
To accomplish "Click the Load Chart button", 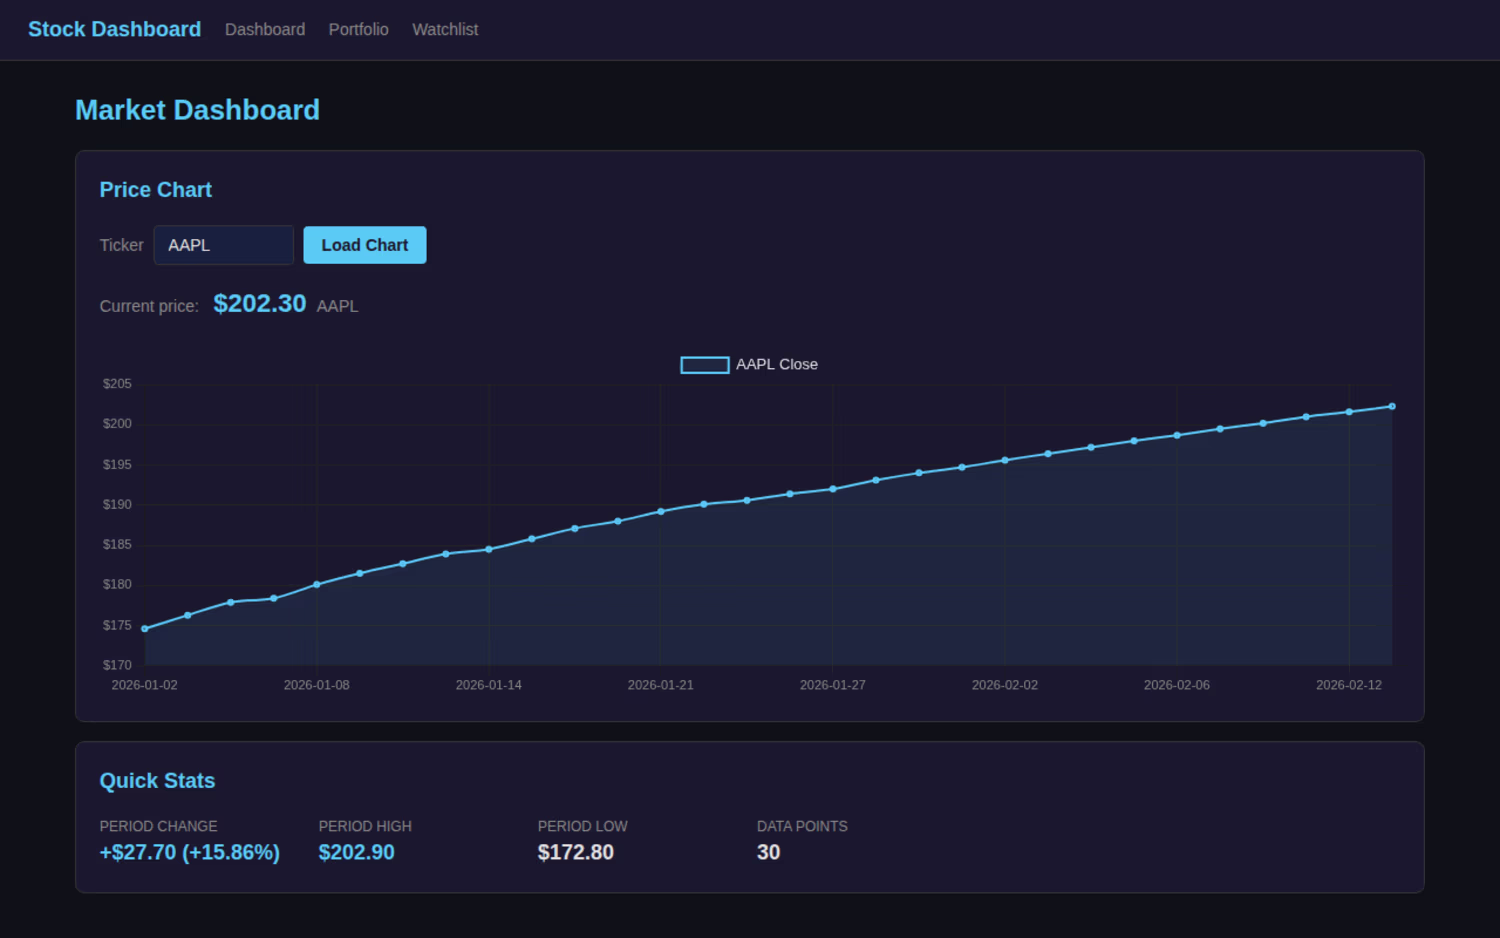I will click(x=365, y=245).
